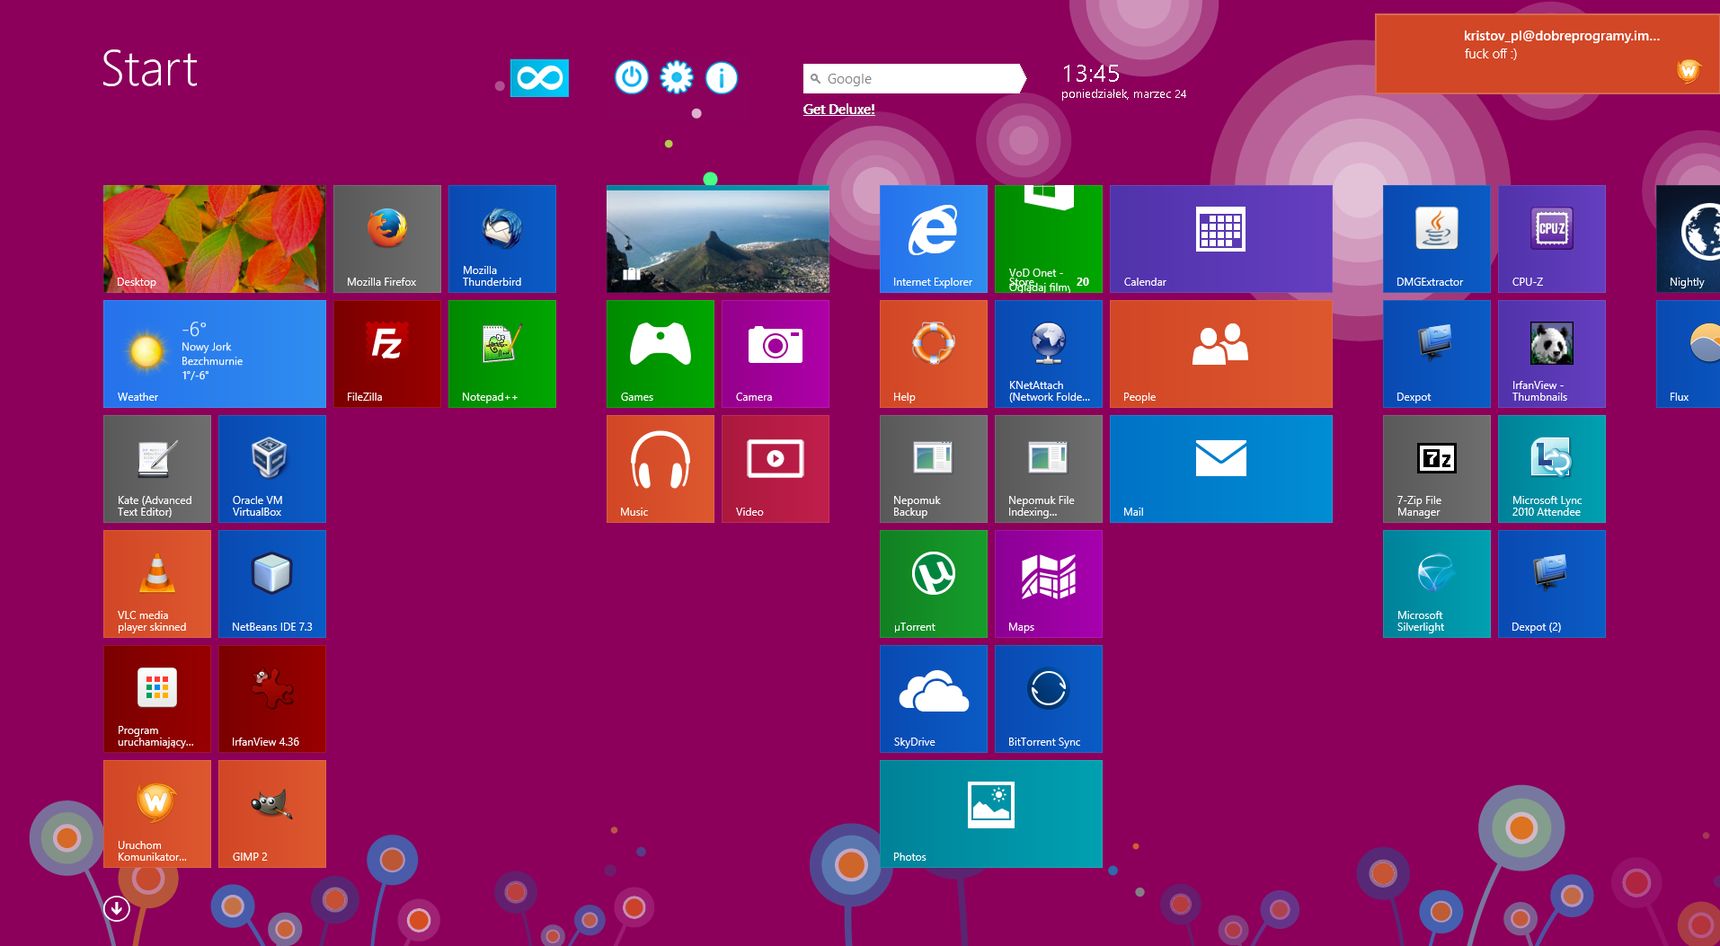The image size is (1720, 946).
Task: Open settings via the gear icon
Action: [676, 77]
